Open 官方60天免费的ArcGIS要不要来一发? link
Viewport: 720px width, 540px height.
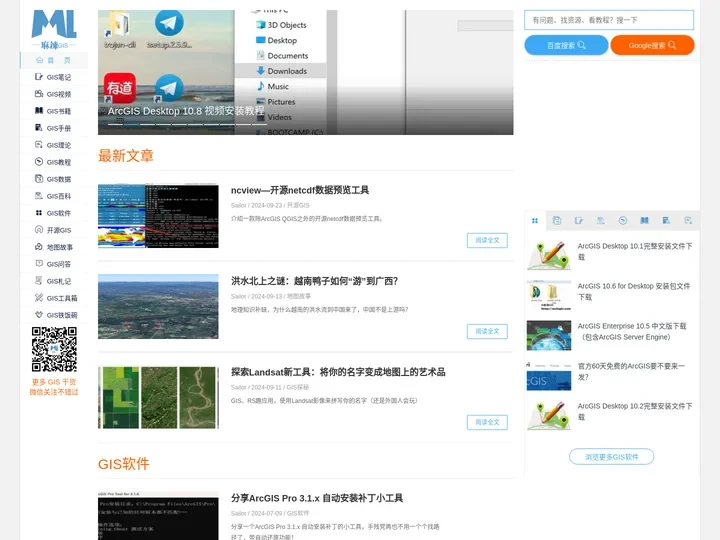tap(631, 371)
